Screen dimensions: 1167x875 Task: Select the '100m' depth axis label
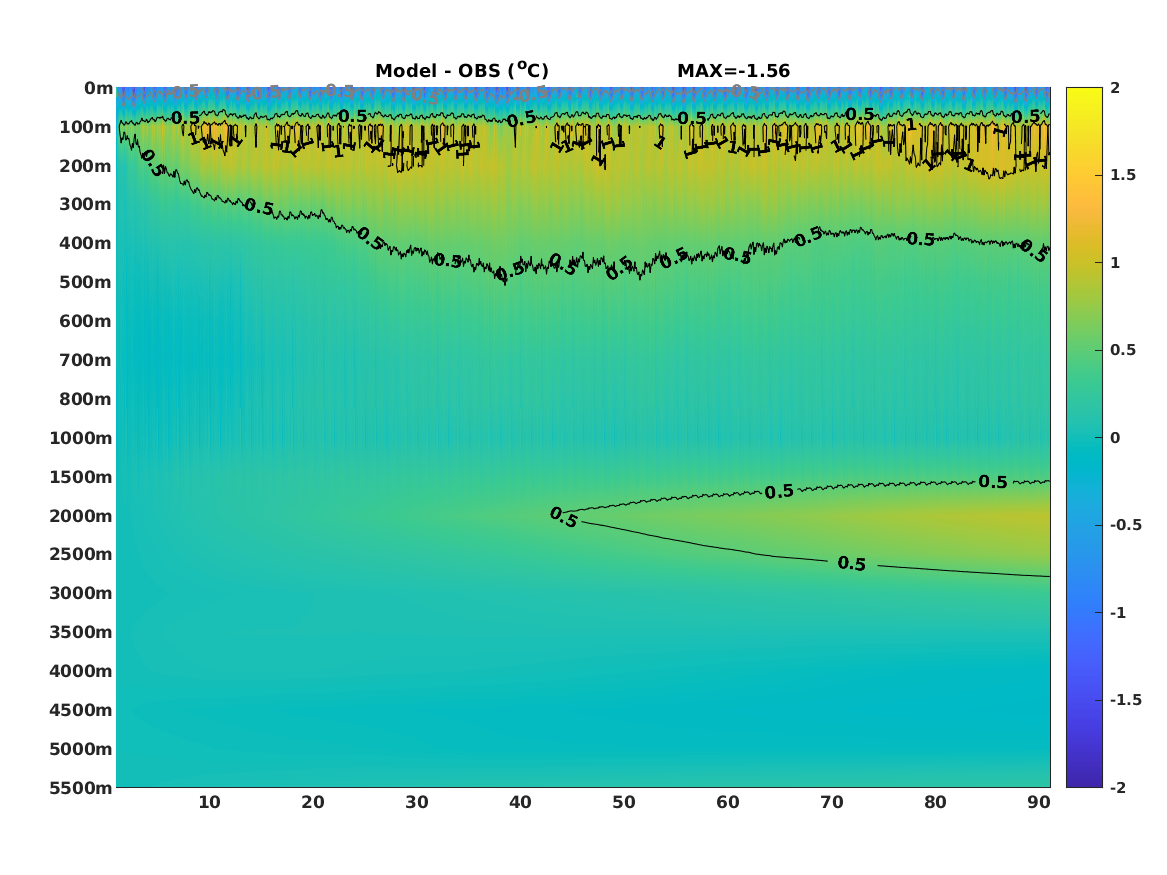[x=86, y=127]
